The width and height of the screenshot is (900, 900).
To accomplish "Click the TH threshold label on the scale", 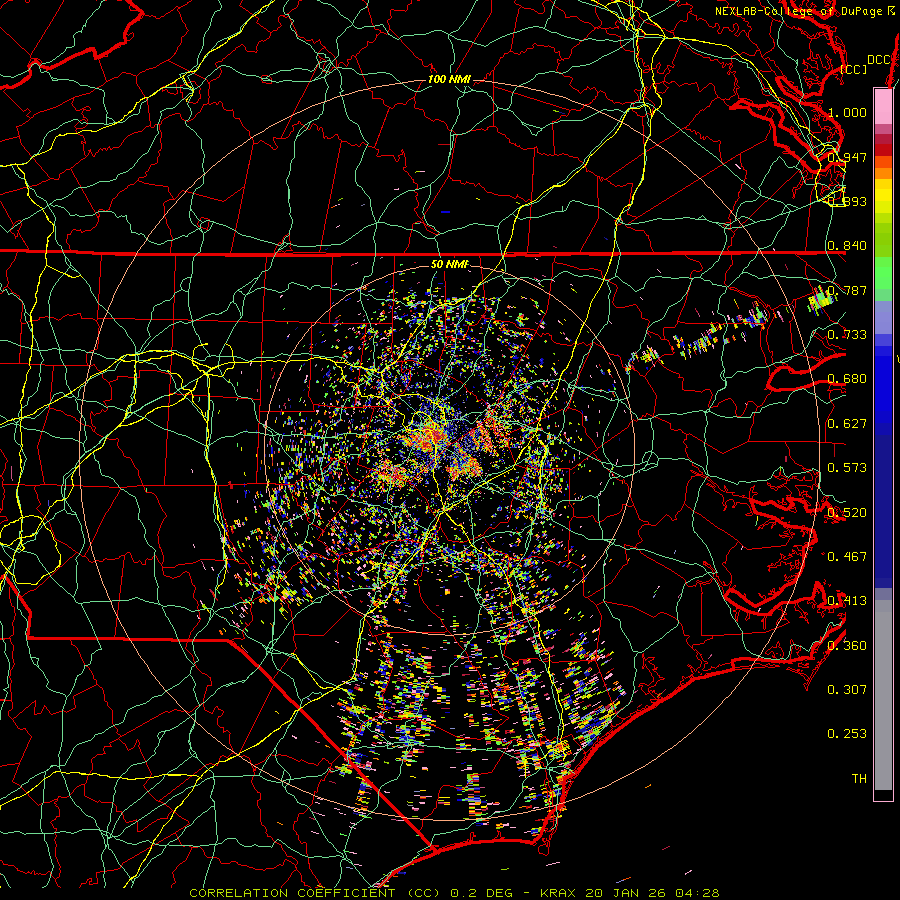I will click(859, 779).
